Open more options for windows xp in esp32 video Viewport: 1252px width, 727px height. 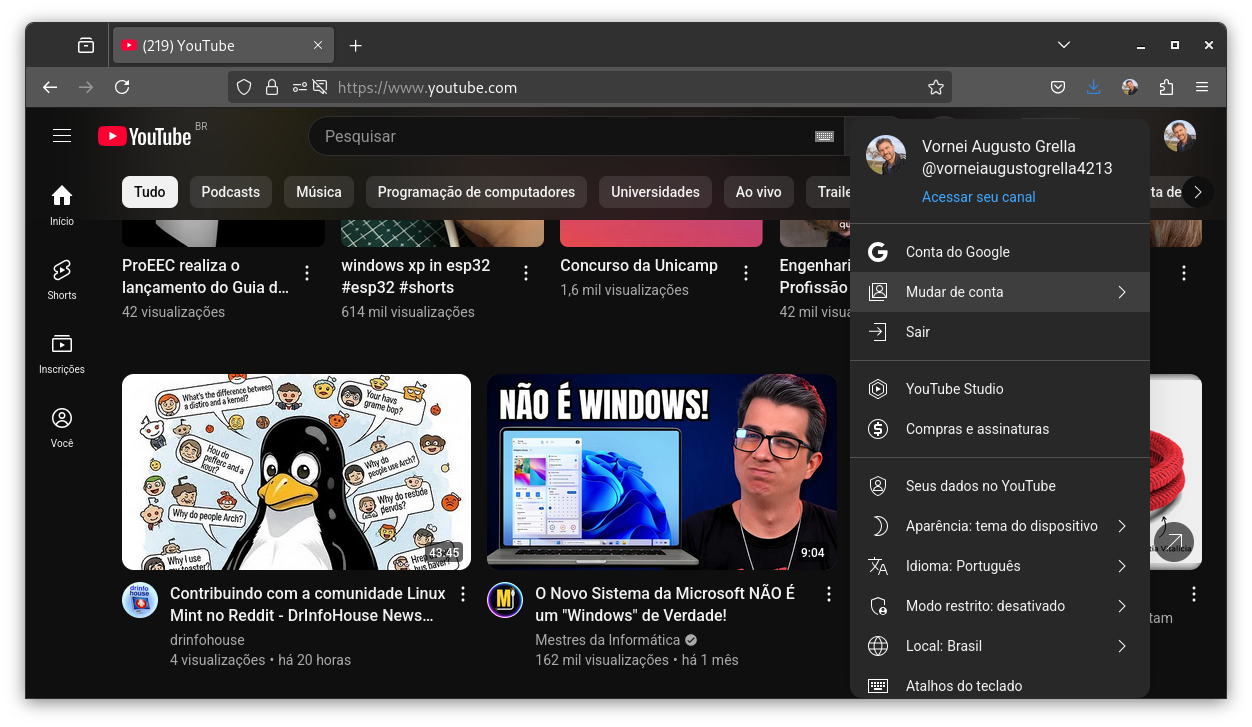(x=526, y=273)
